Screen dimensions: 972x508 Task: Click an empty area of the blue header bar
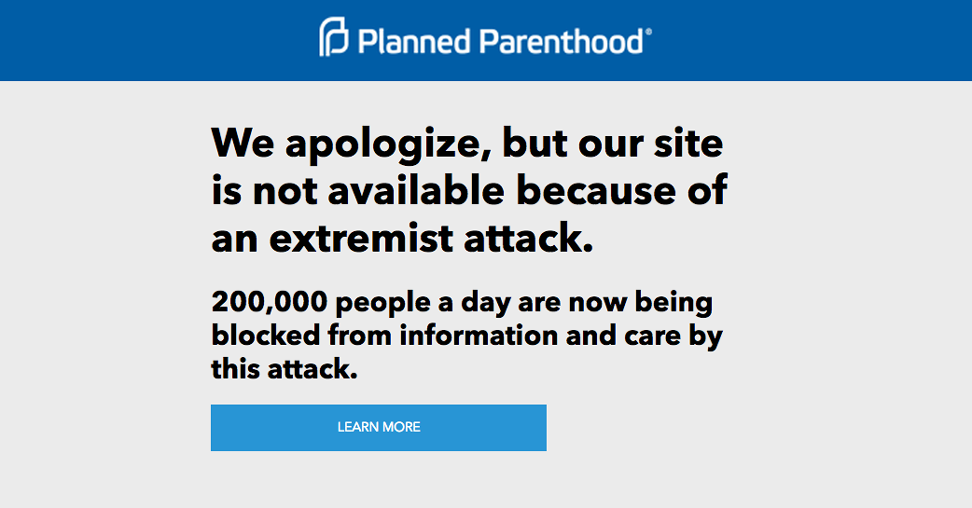tap(150, 40)
